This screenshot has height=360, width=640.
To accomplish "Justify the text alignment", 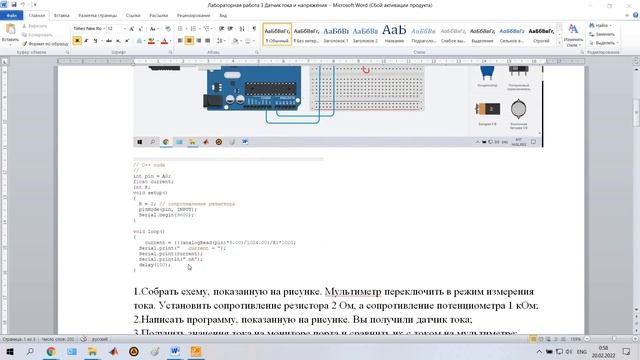I will (x=207, y=41).
